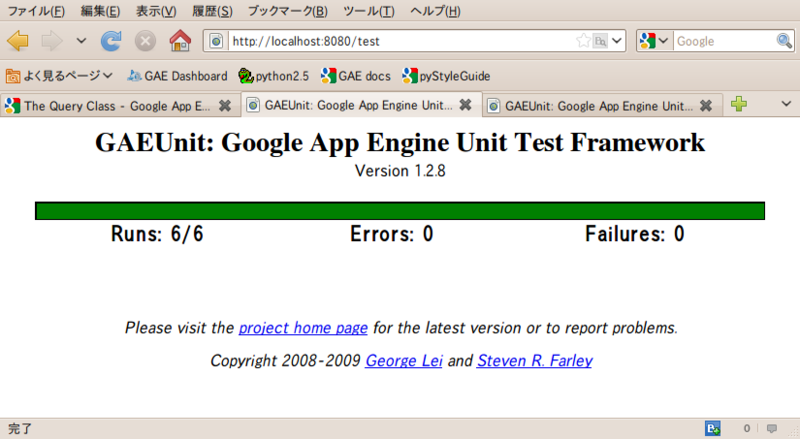Click the site identity icon in address bar

click(x=216, y=41)
